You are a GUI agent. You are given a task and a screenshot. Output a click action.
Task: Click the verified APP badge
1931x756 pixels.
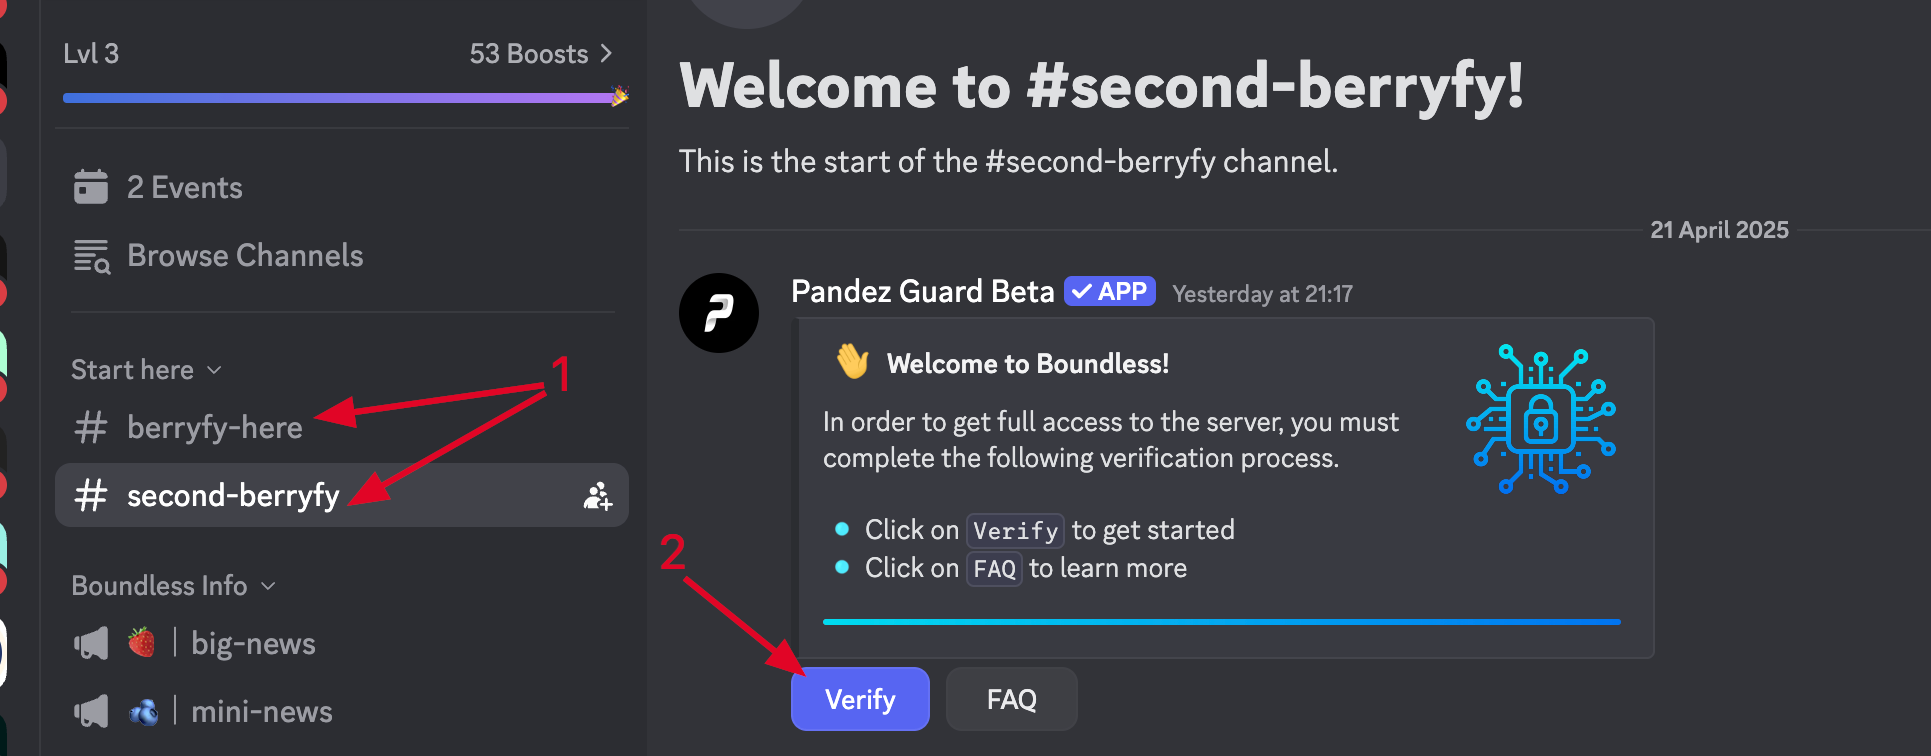(1110, 292)
